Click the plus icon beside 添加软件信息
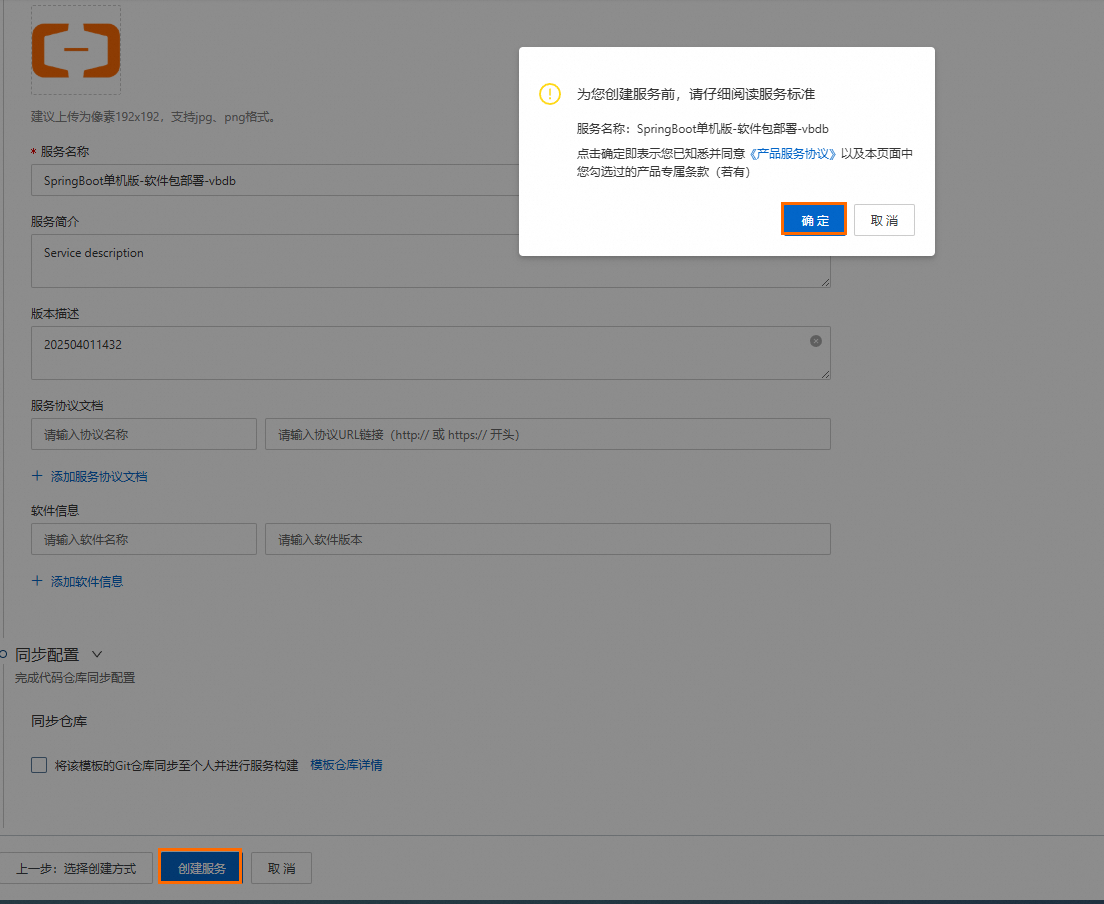Screen dimensions: 1104x904 (37, 581)
